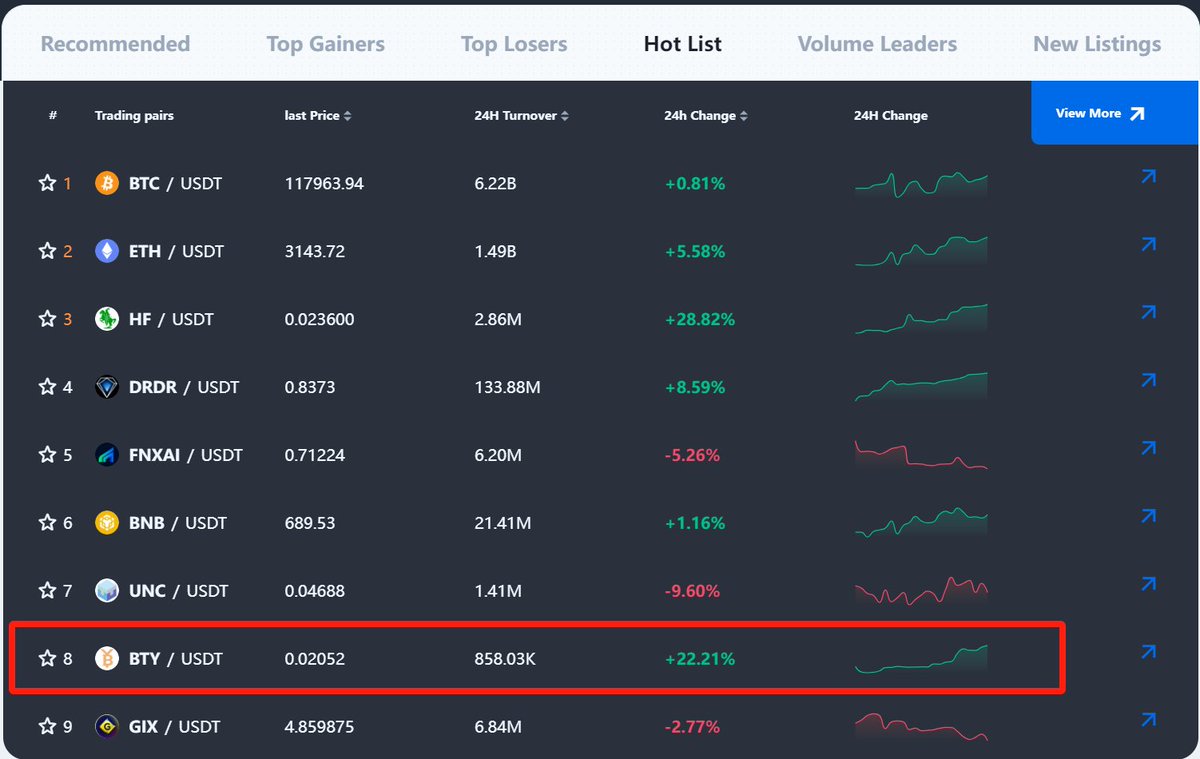Click the FNXAI price sparkline chart

pos(920,454)
